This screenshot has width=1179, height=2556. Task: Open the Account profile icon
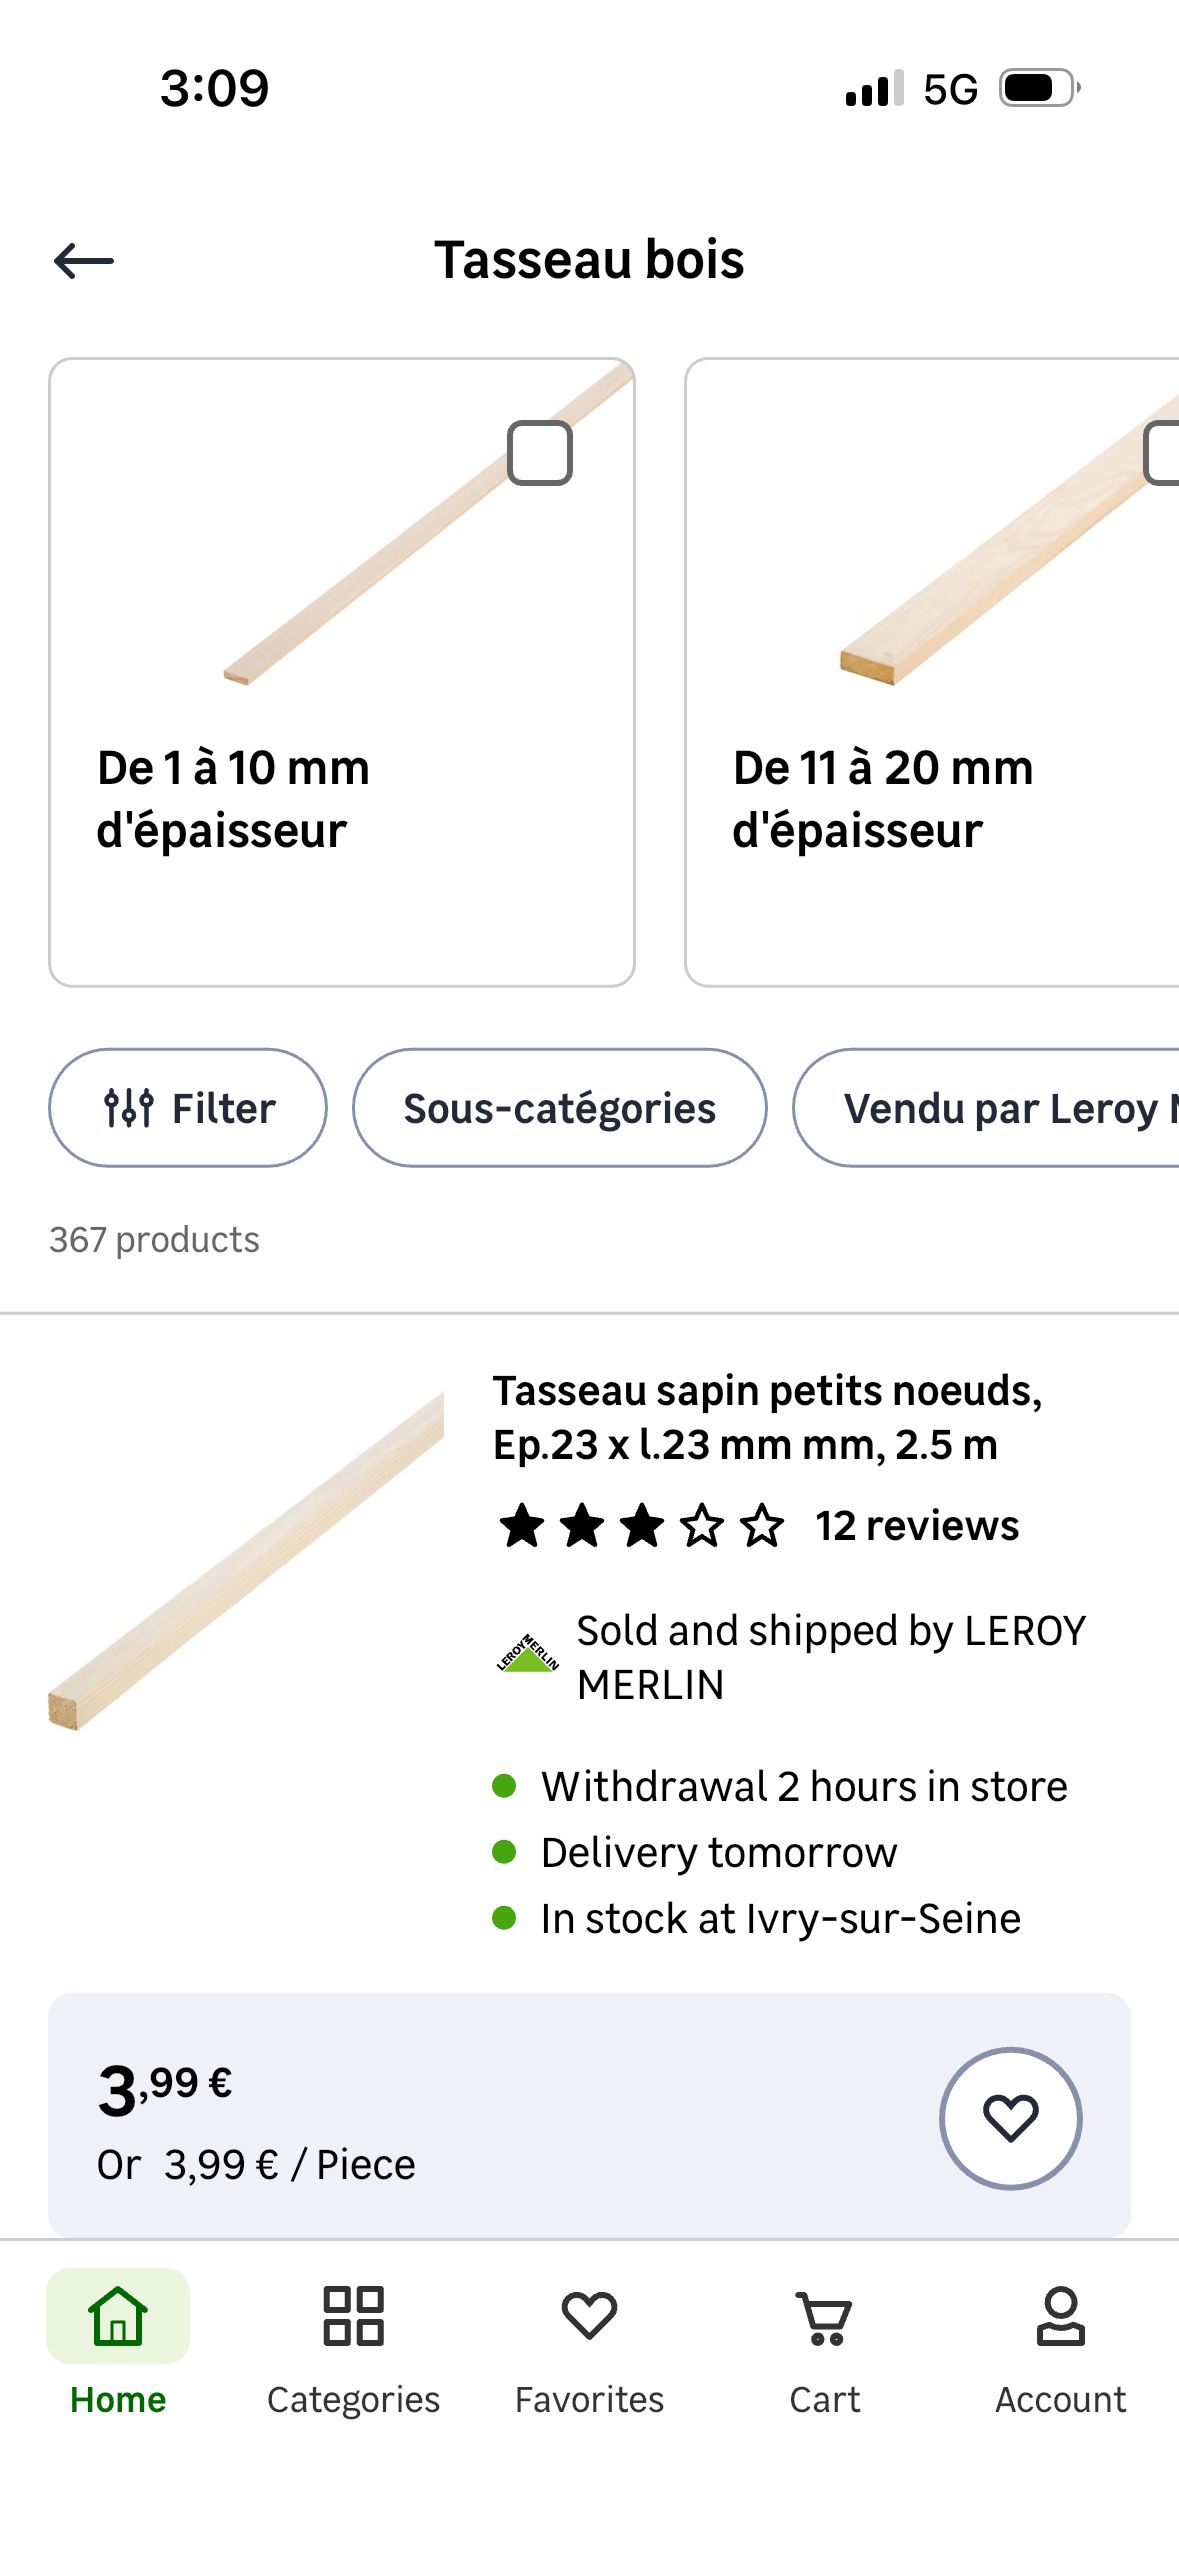pos(1060,2316)
